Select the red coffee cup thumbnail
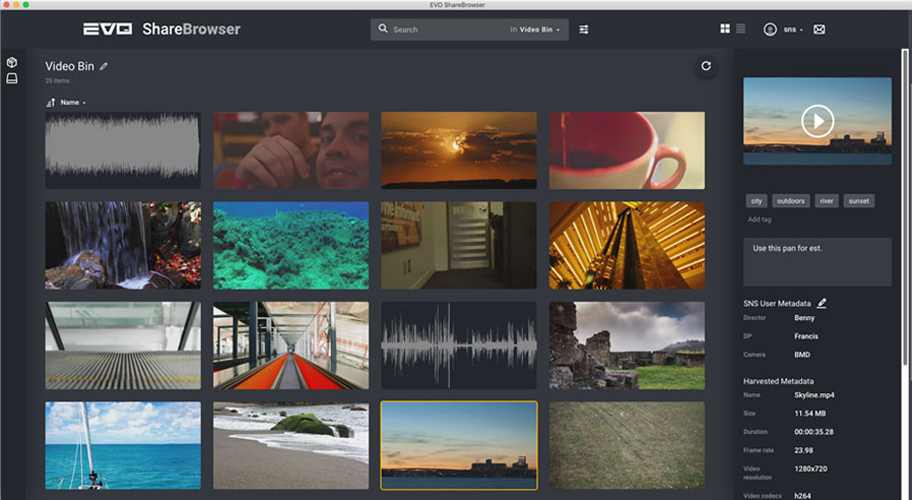This screenshot has height=500, width=912. [627, 150]
